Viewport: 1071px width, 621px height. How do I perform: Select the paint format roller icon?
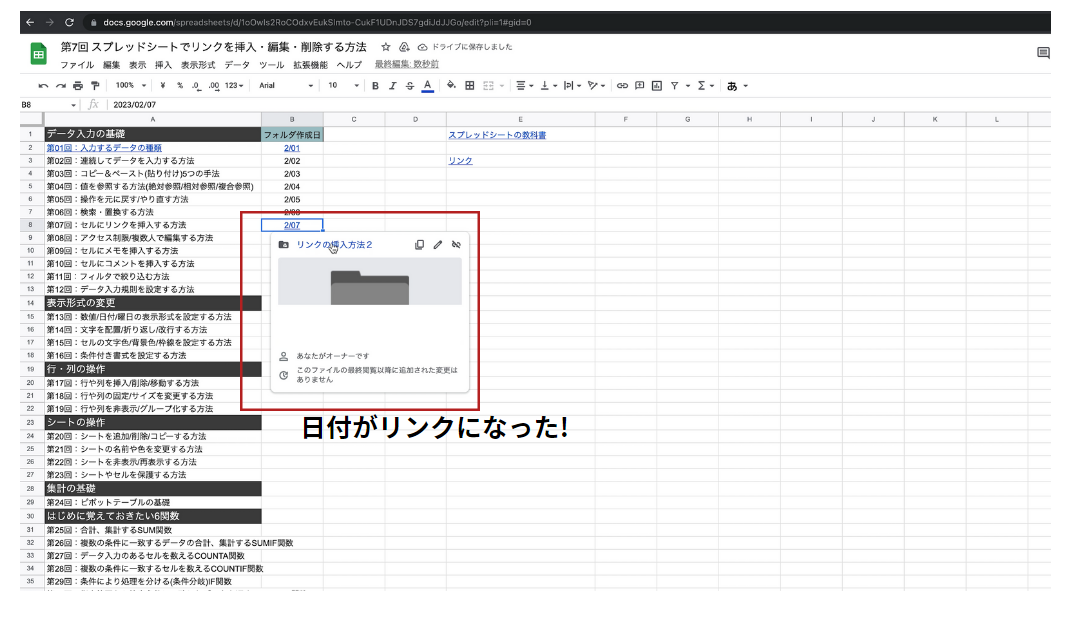[x=95, y=86]
